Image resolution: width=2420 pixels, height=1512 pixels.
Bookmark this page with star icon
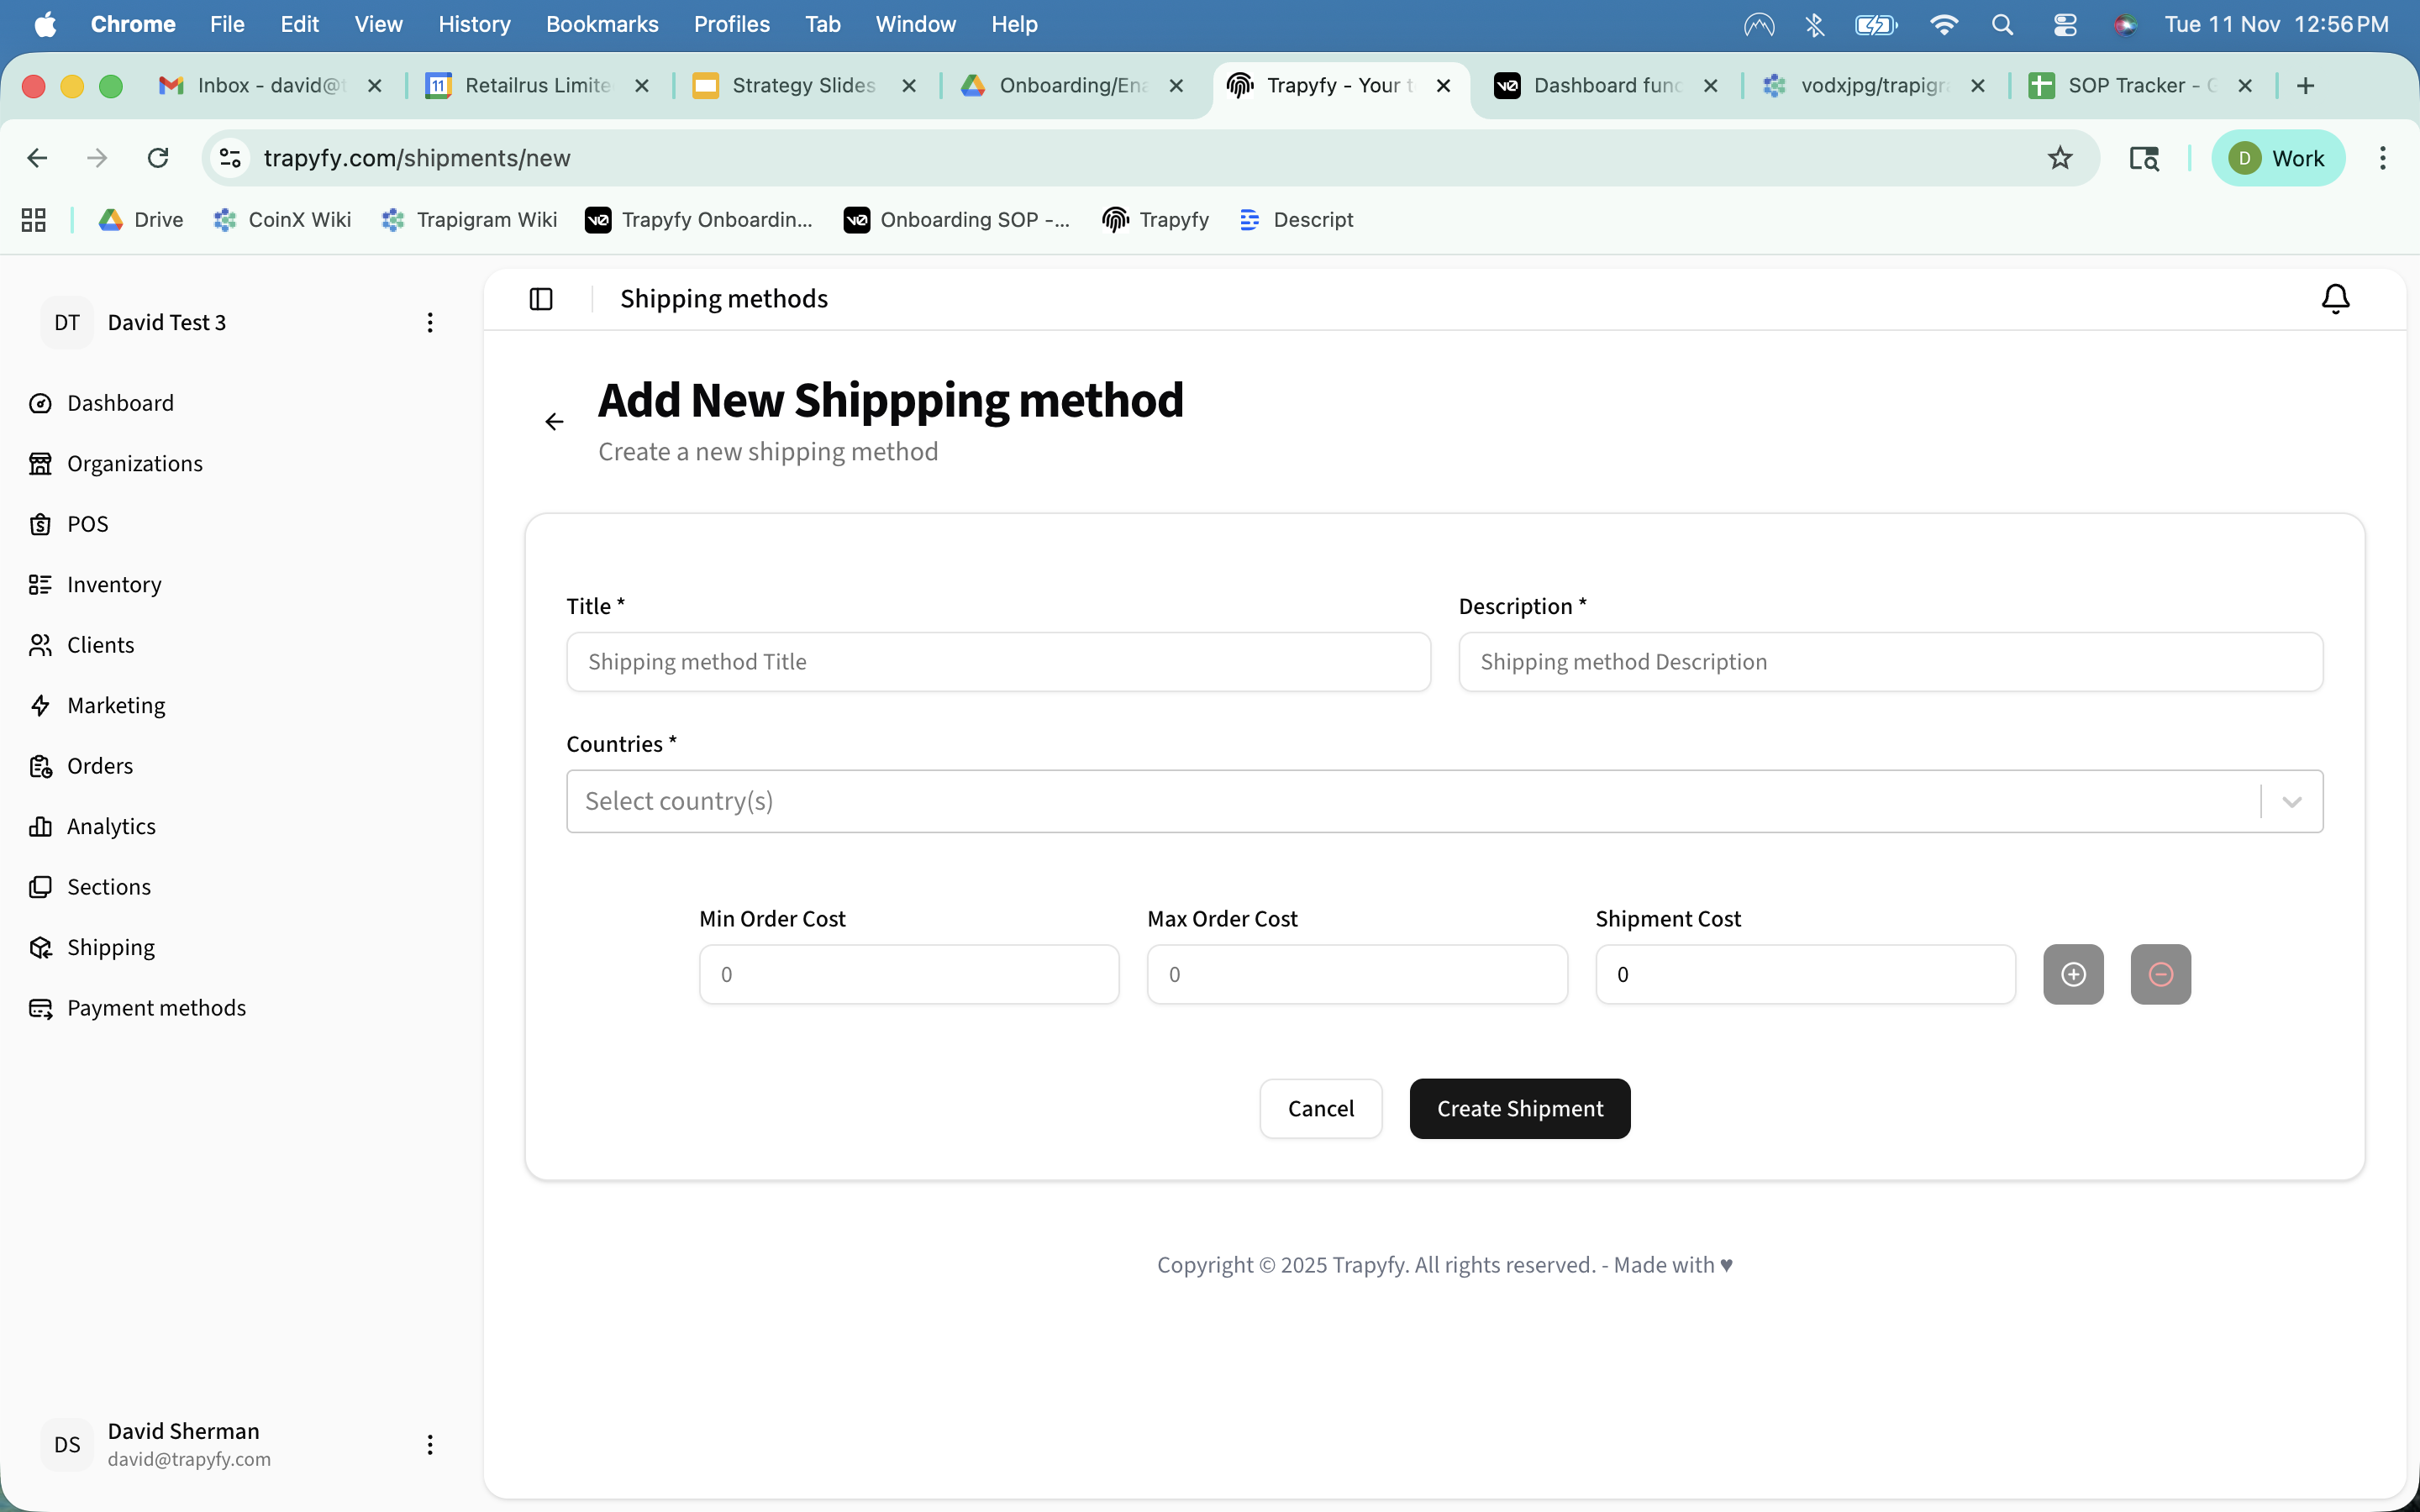pos(2059,158)
